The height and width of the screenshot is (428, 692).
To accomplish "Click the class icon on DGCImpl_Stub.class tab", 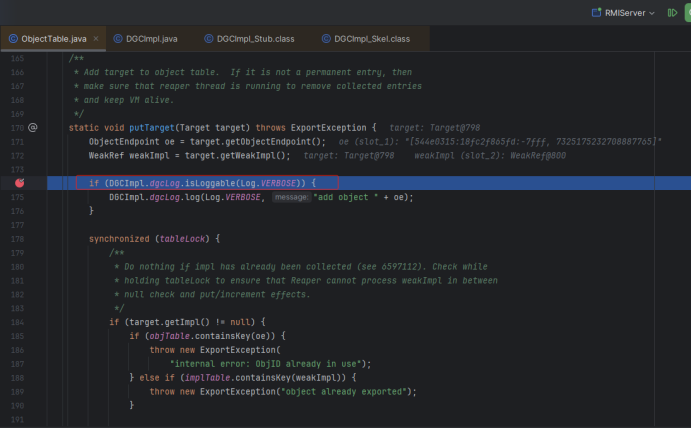I will [x=208, y=39].
